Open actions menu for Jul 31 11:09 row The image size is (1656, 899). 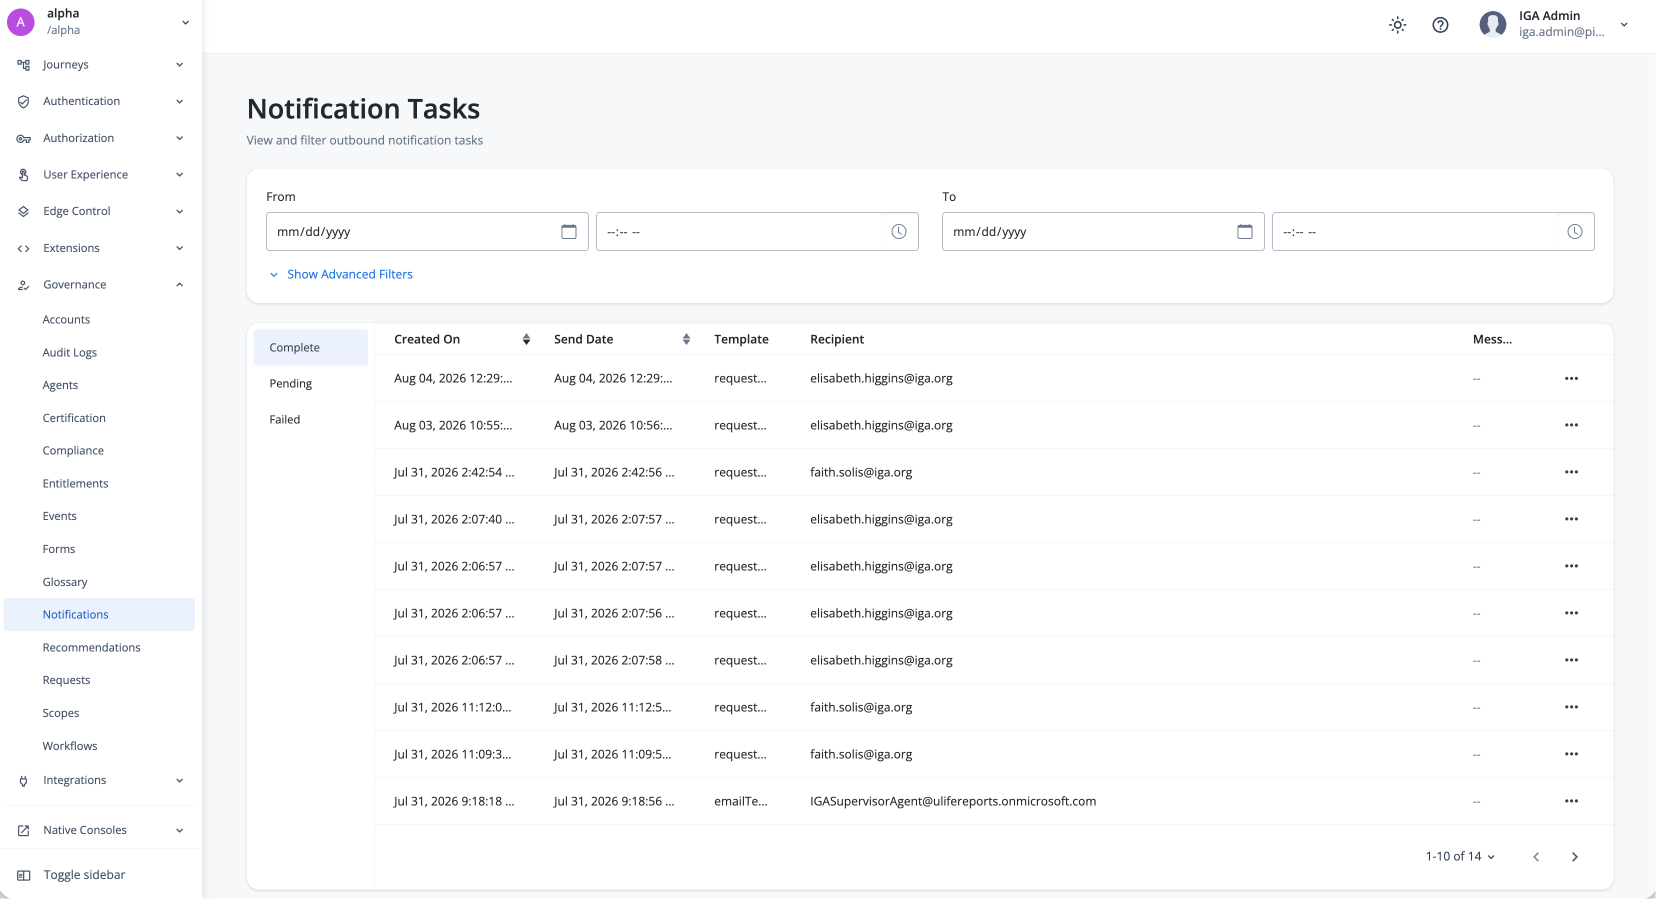tap(1571, 755)
